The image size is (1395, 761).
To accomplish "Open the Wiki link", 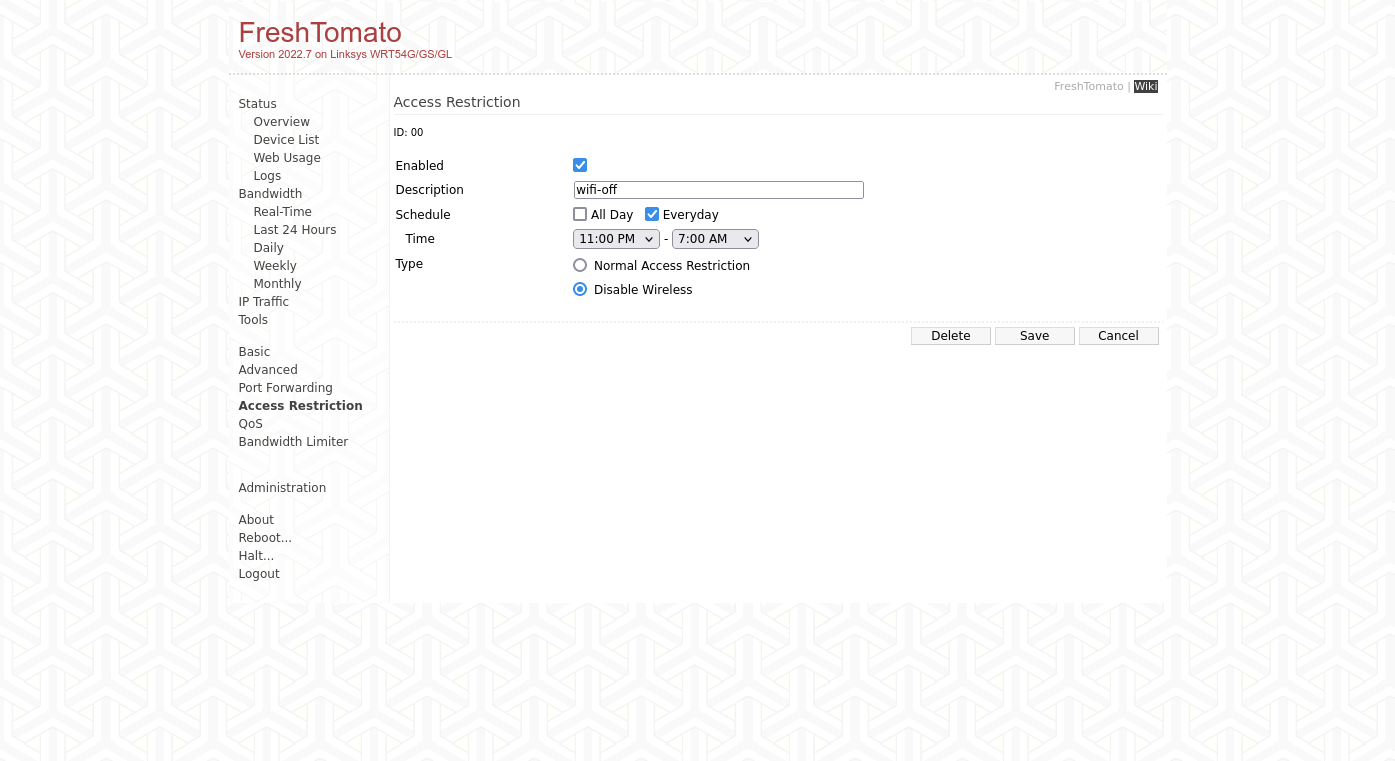I will (x=1146, y=87).
